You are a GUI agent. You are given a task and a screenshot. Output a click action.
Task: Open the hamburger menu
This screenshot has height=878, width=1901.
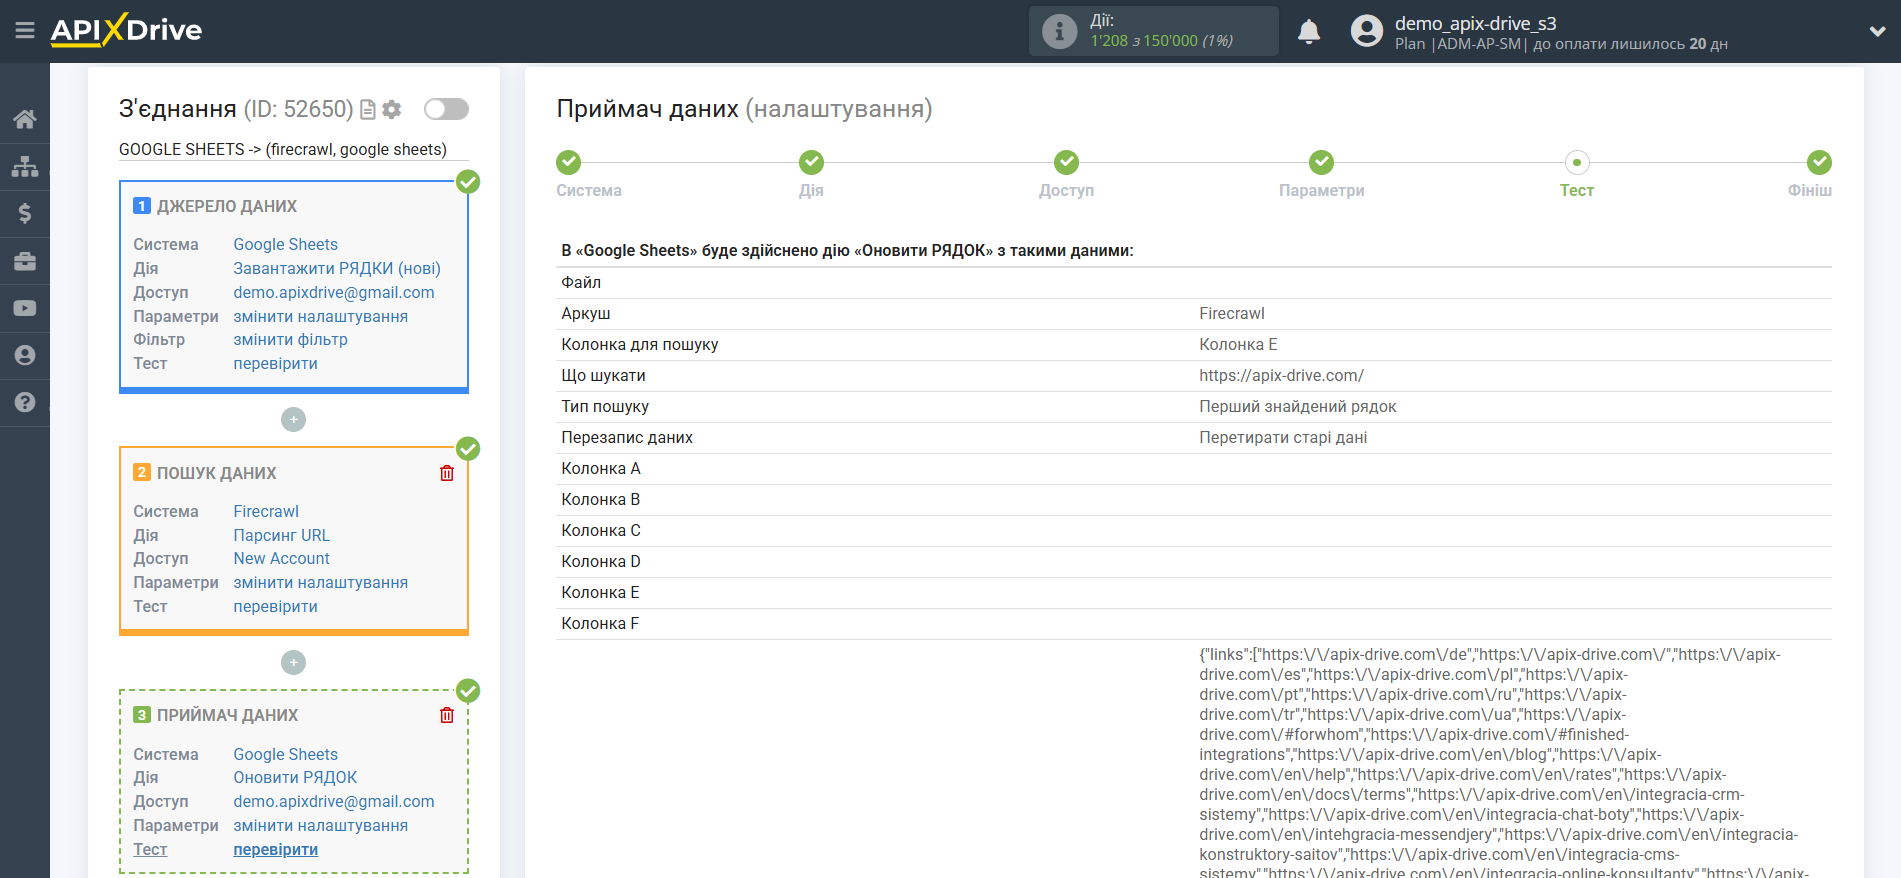(25, 31)
